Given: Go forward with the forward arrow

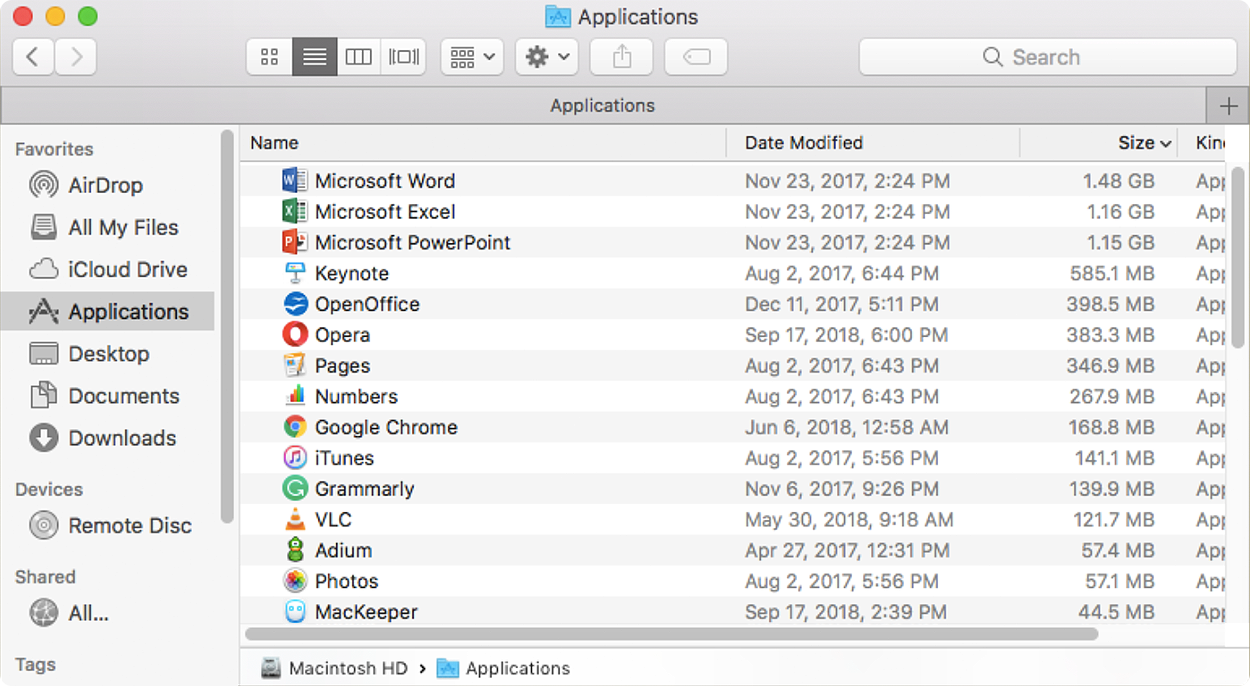Looking at the screenshot, I should coord(76,57).
